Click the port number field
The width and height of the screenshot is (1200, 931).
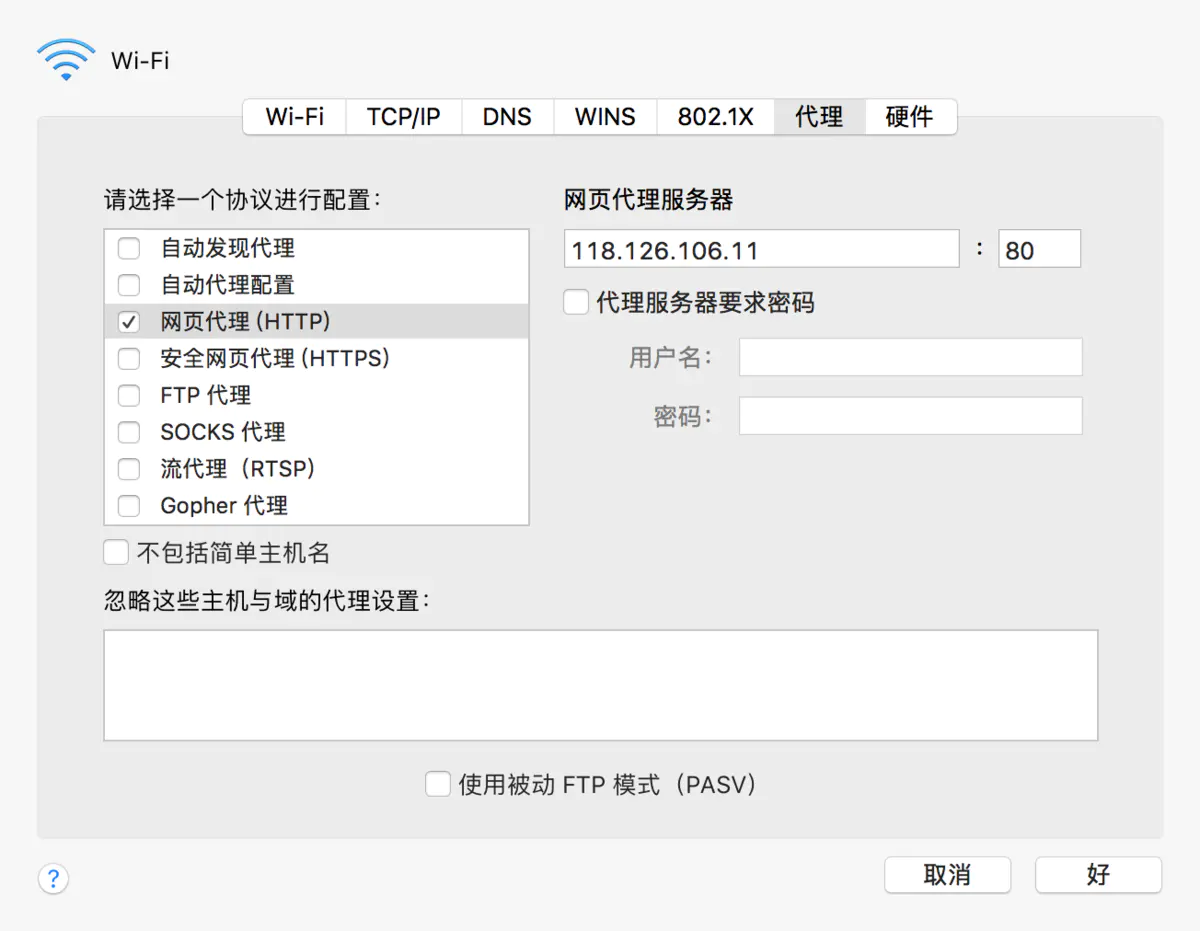coord(1039,249)
